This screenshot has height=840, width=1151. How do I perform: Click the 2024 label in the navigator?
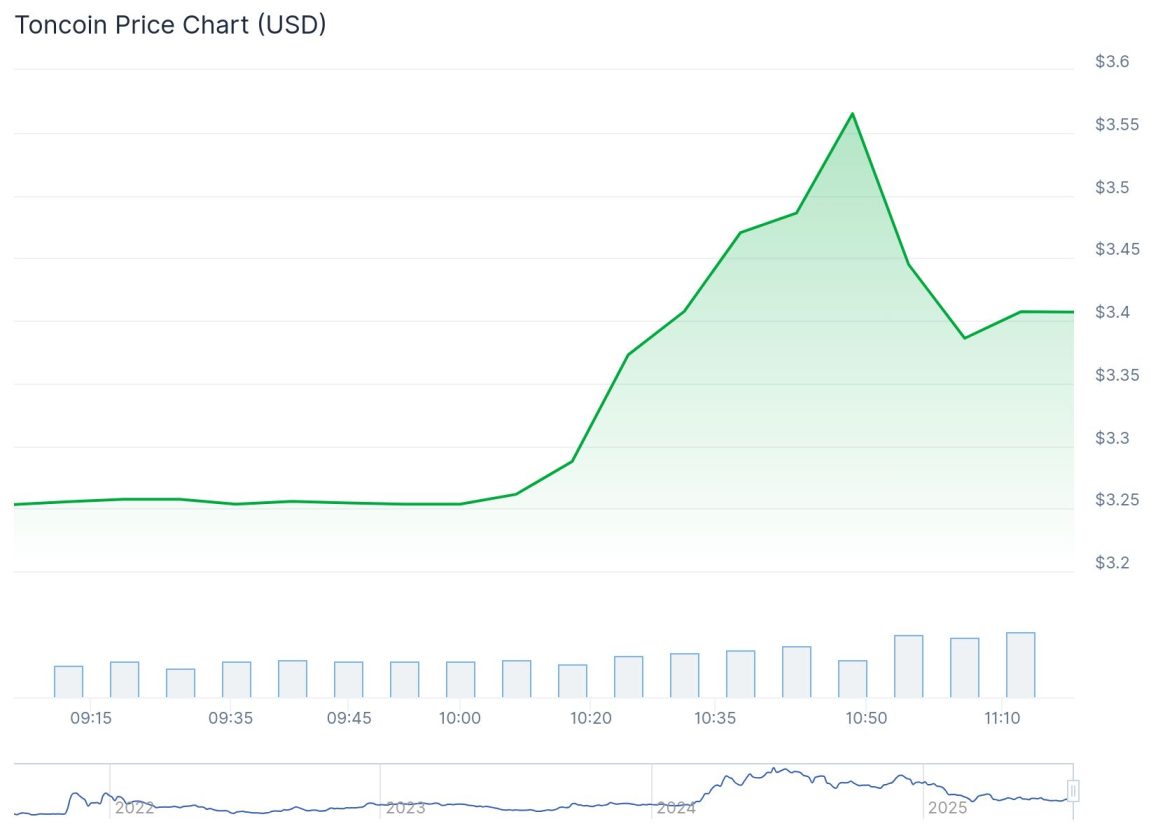pyautogui.click(x=676, y=808)
